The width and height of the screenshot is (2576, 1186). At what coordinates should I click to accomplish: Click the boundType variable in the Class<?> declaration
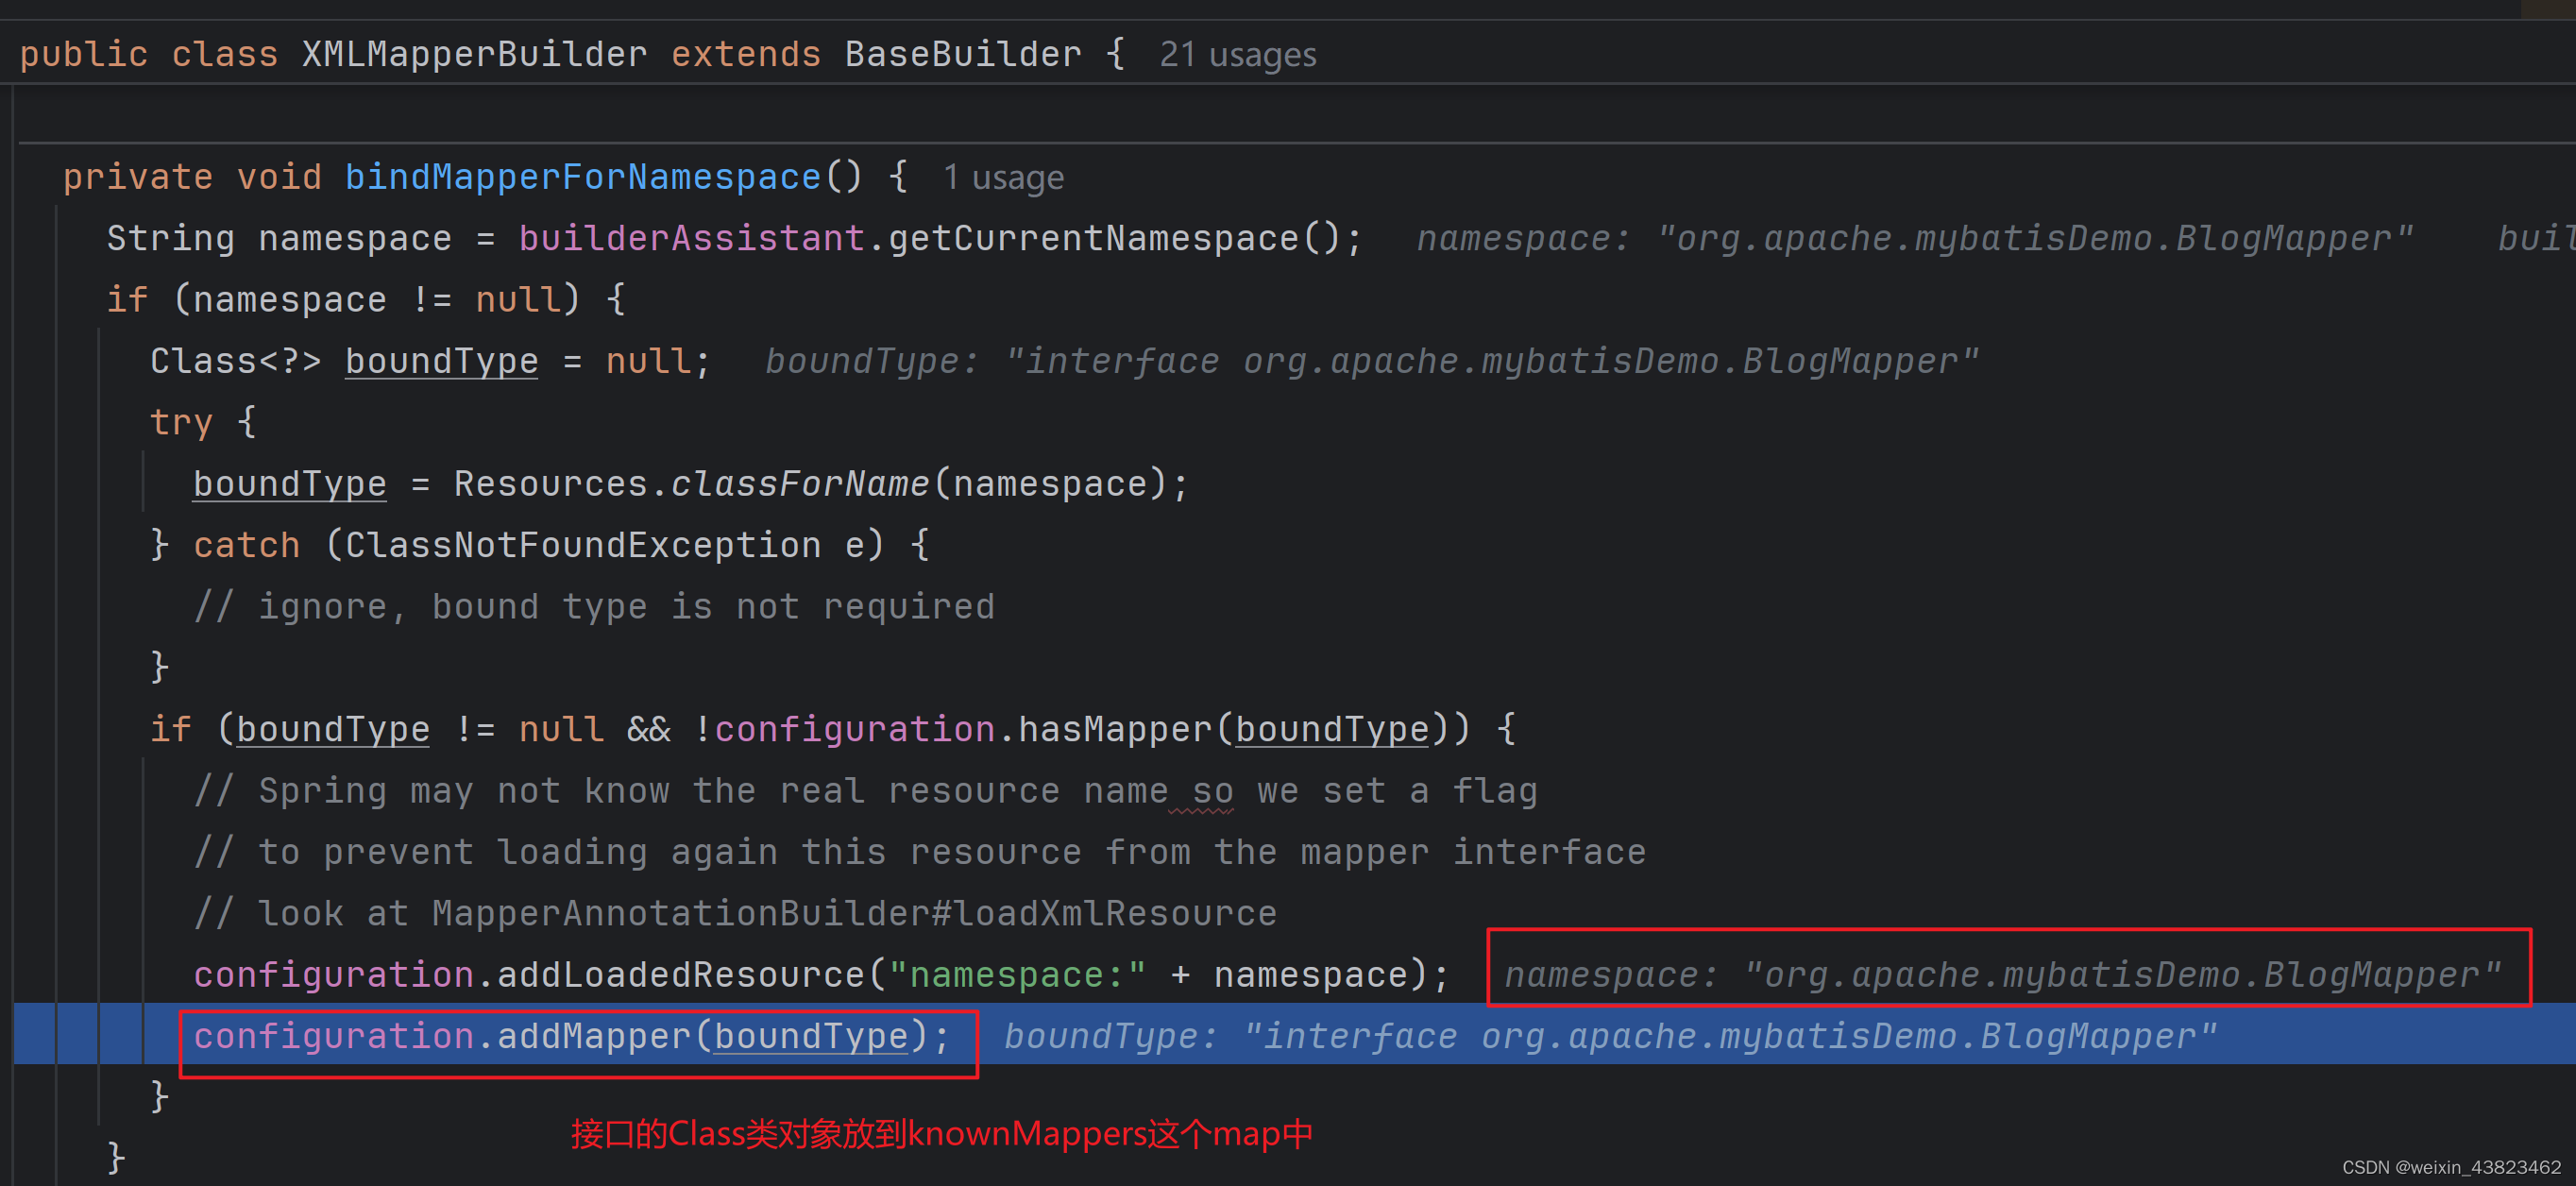tap(441, 361)
